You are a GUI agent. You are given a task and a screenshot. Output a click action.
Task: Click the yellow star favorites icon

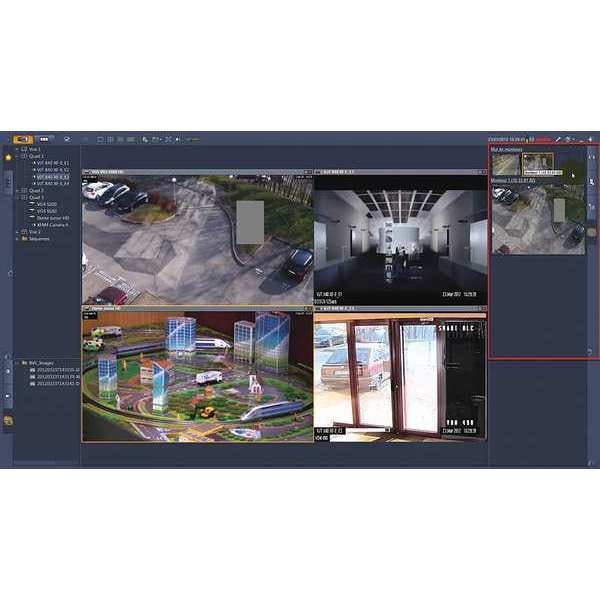tap(8, 157)
